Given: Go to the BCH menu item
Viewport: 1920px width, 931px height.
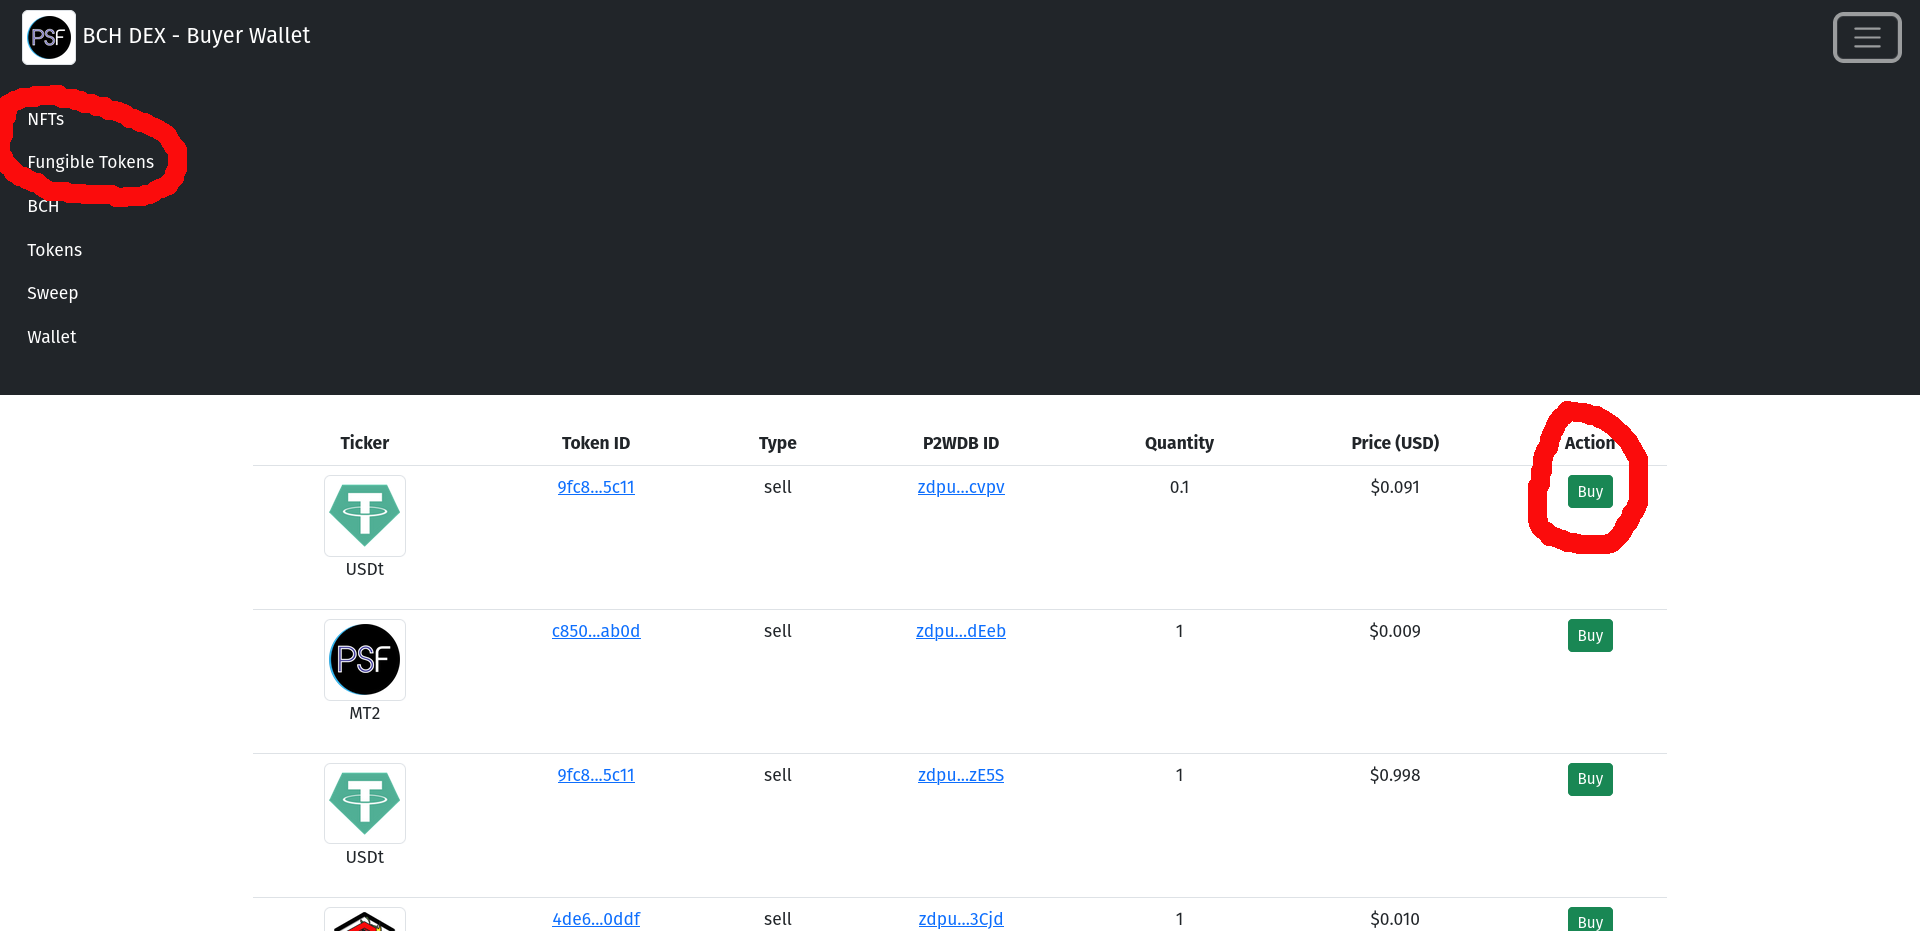Looking at the screenshot, I should 43,206.
